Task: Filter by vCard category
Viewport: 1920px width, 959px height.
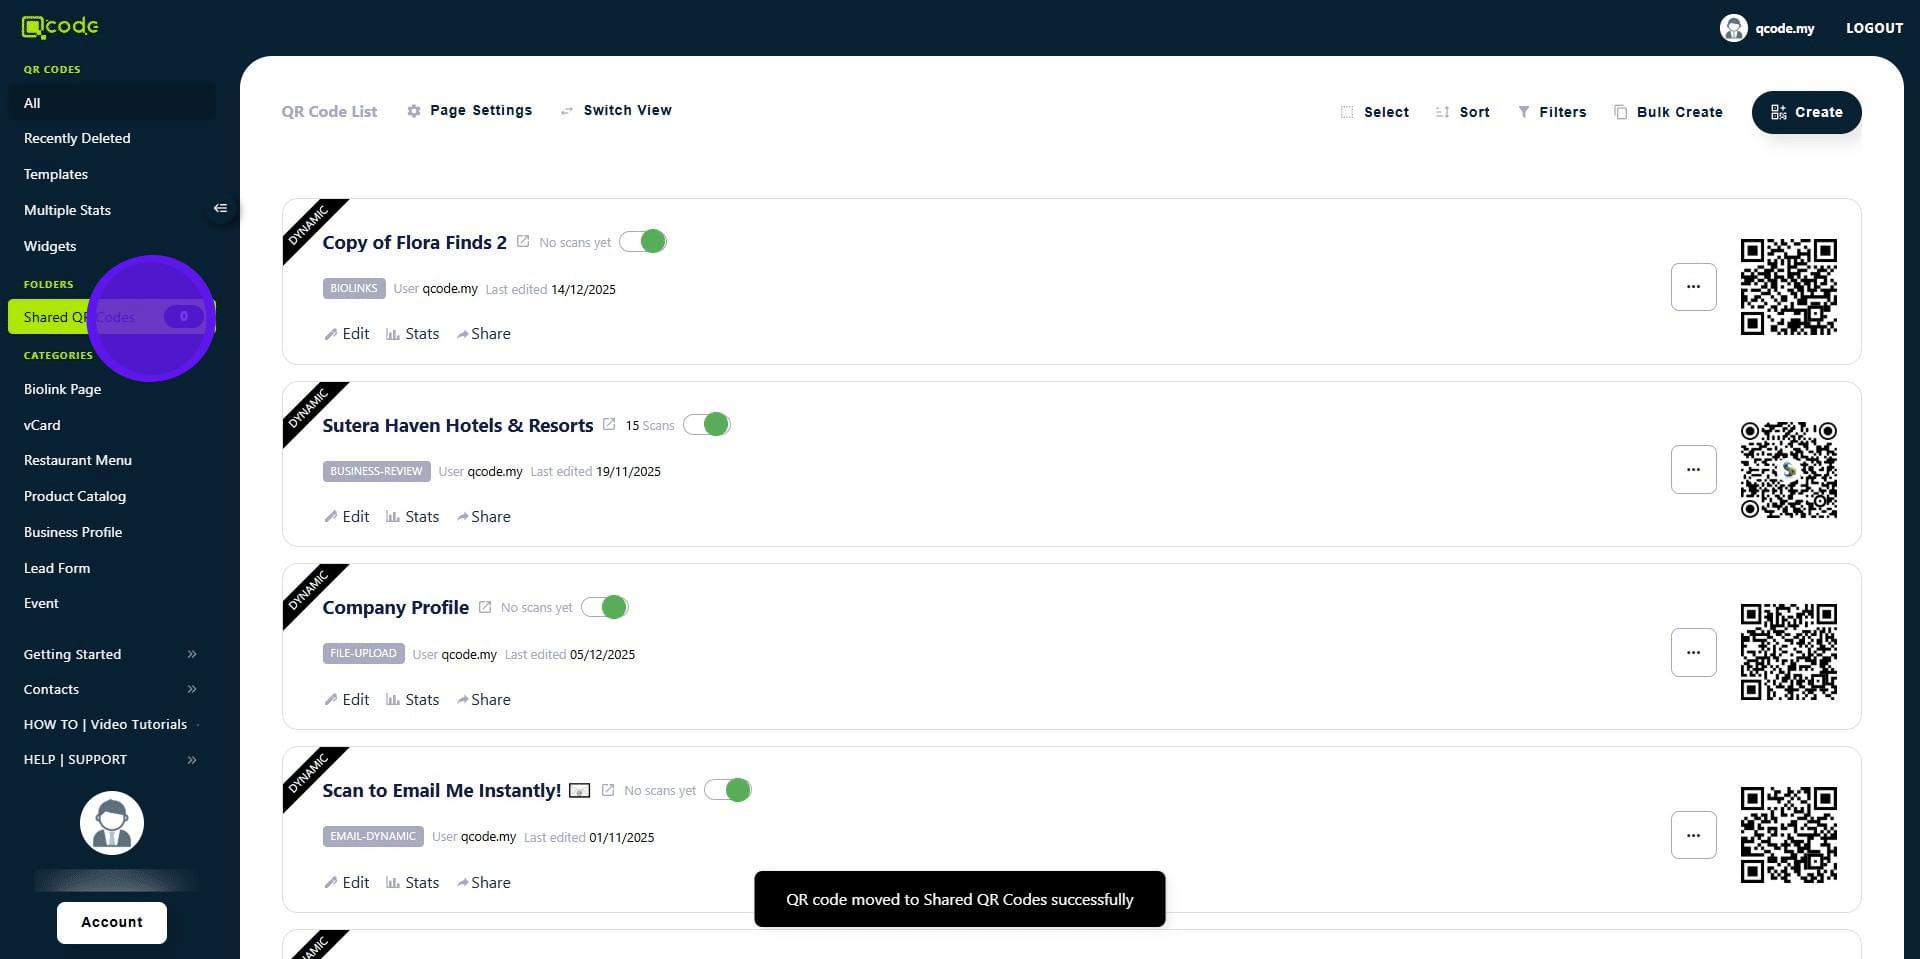Action: (42, 425)
